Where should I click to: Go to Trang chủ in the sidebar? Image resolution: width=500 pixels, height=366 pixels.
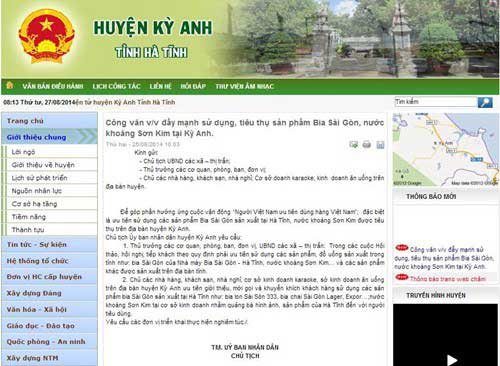coord(49,121)
